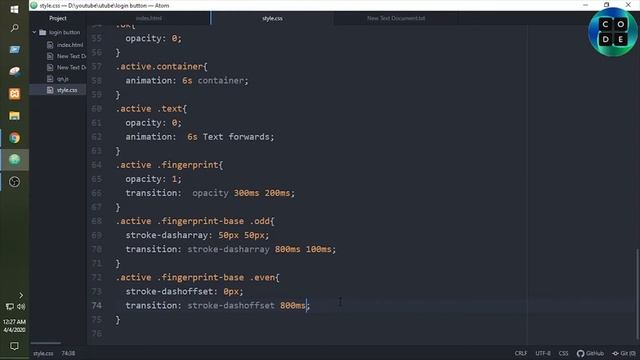Click the Project panel header
The width and height of the screenshot is (640, 360).
pos(58,18)
